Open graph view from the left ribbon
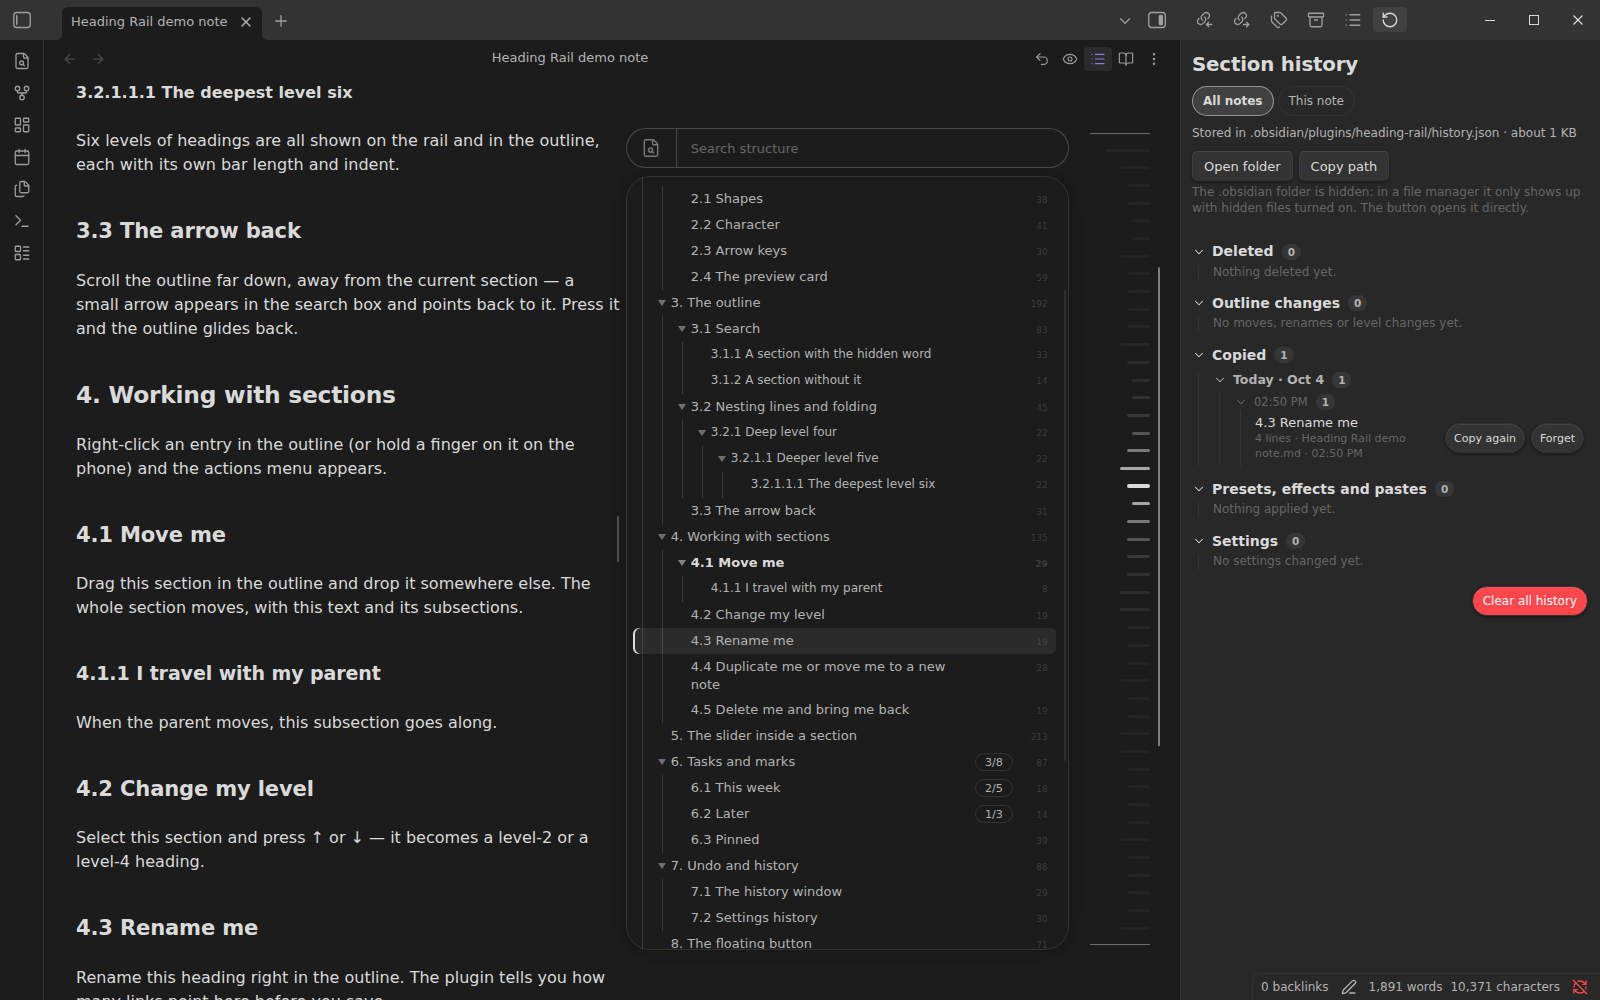Image resolution: width=1600 pixels, height=1000 pixels. pos(22,93)
